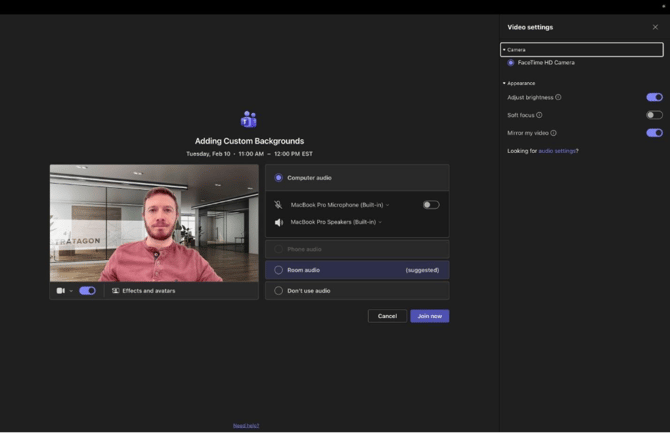Select Don't use audio radio option
The height and width of the screenshot is (433, 670).
click(x=278, y=291)
